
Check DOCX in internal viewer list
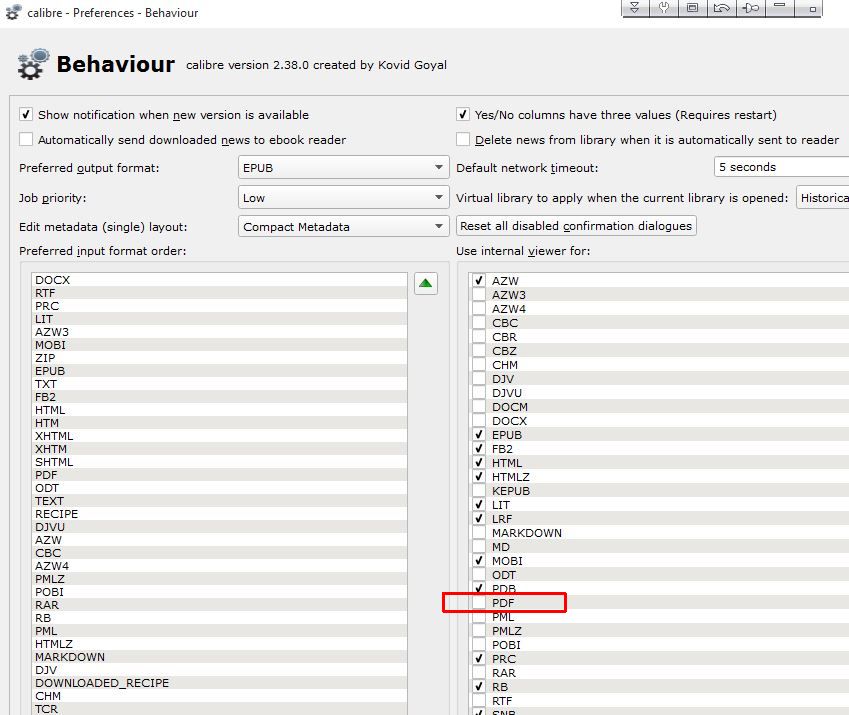(x=479, y=421)
